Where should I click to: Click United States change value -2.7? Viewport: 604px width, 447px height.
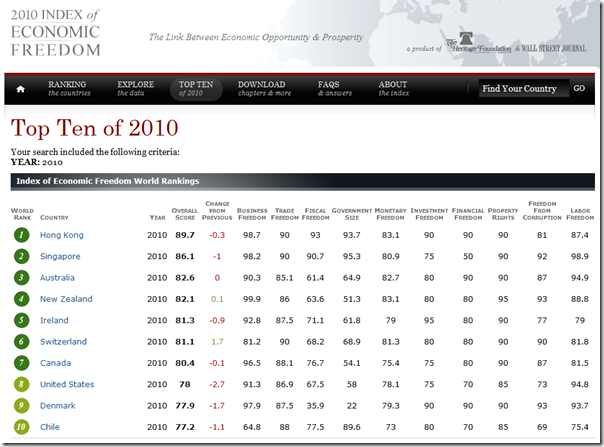217,384
